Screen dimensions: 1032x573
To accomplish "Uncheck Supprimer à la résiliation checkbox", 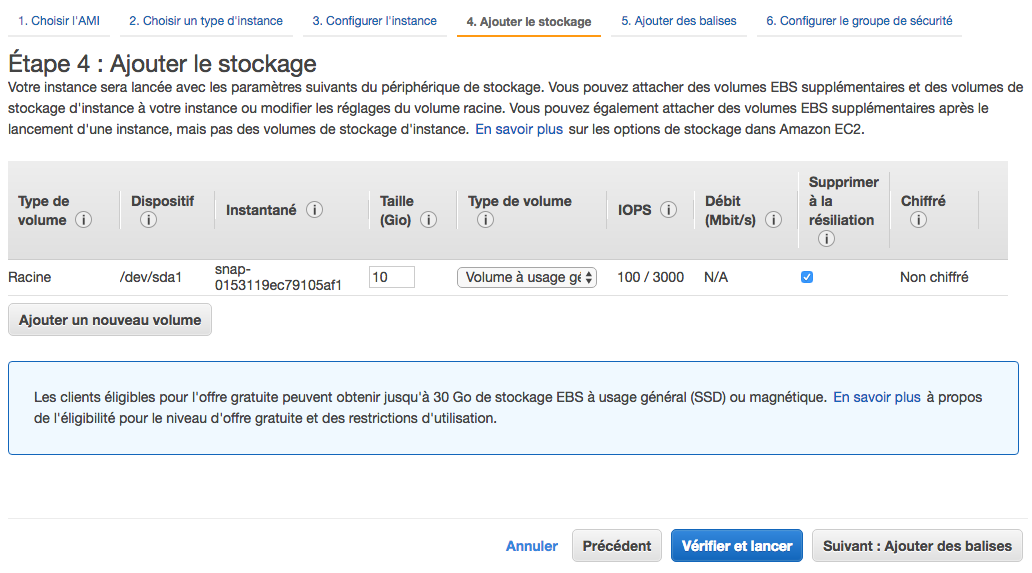I will (x=807, y=277).
